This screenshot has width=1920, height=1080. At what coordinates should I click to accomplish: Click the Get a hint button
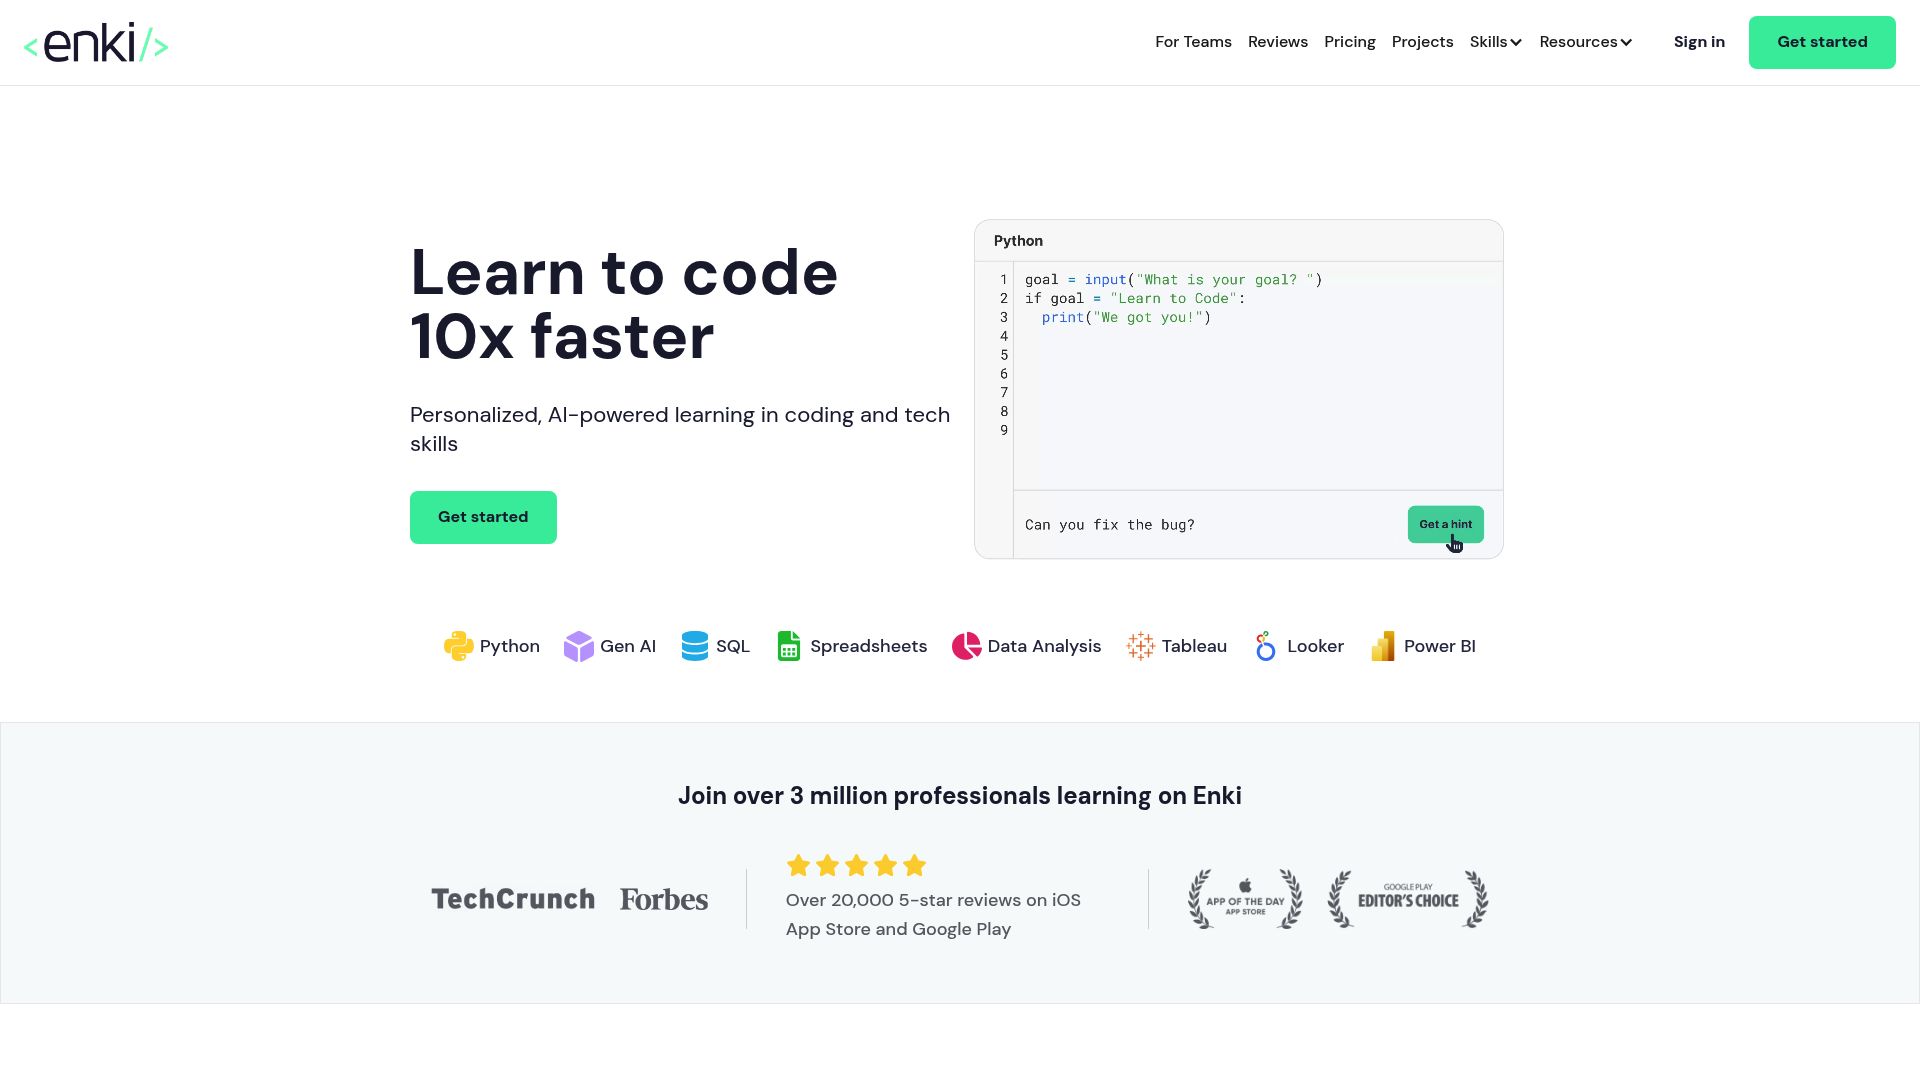[1445, 524]
